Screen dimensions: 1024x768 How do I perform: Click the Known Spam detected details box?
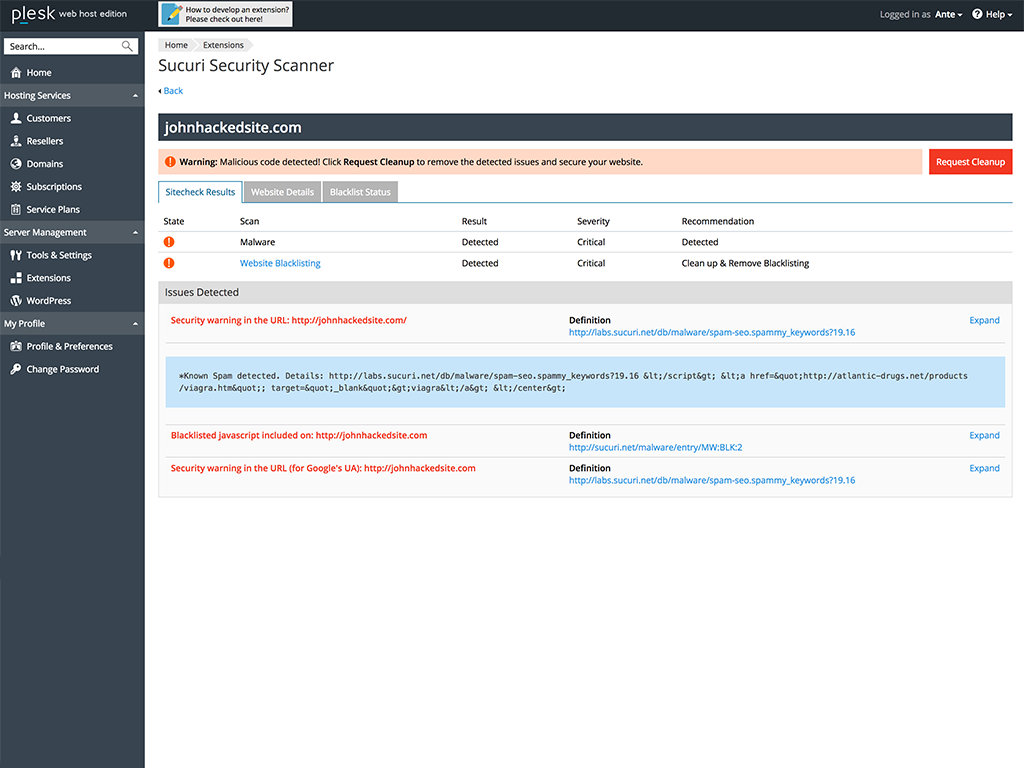point(585,382)
